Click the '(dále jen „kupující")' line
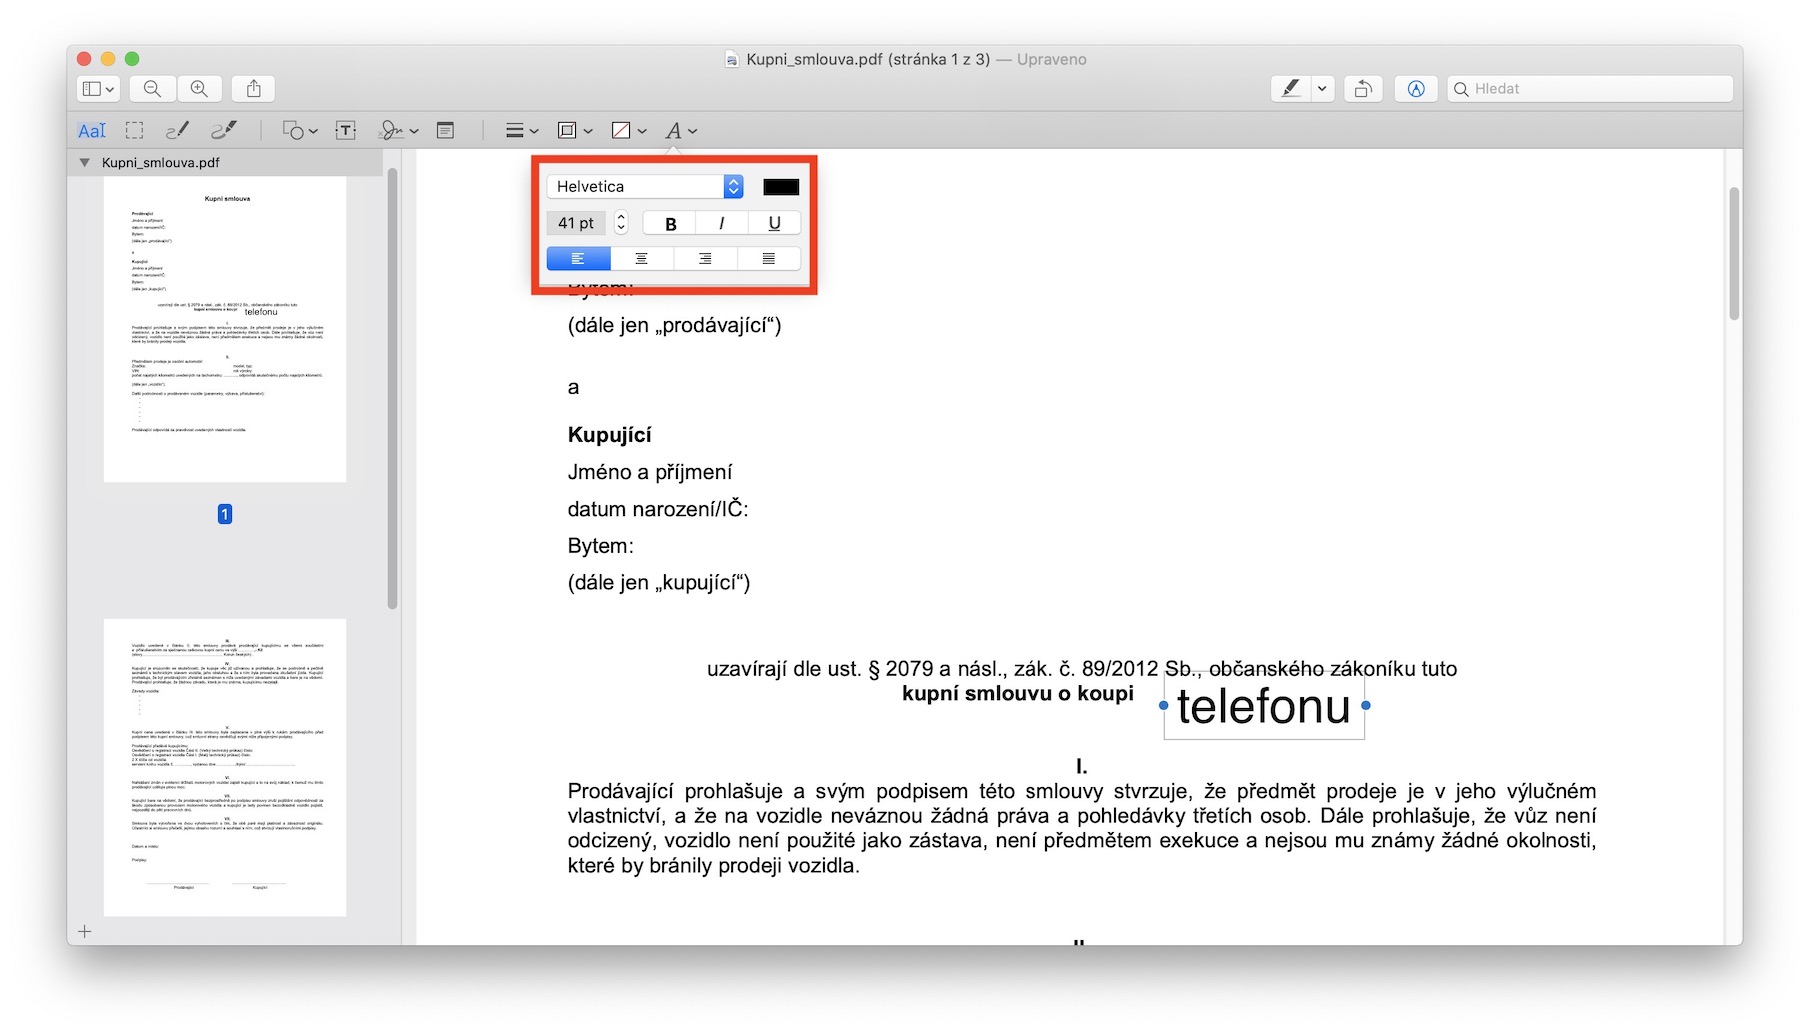 659,583
